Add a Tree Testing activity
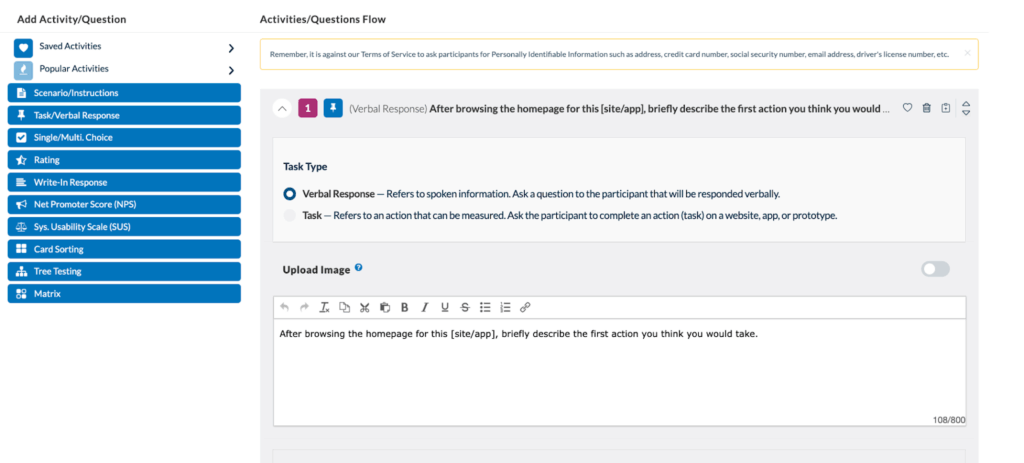This screenshot has width=1024, height=463. click(124, 271)
